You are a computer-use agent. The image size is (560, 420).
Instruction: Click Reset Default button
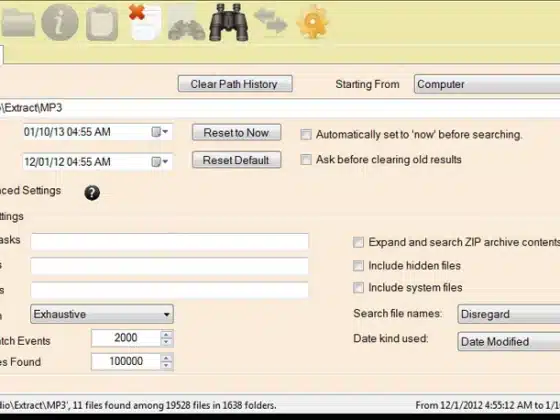pyautogui.click(x=236, y=160)
